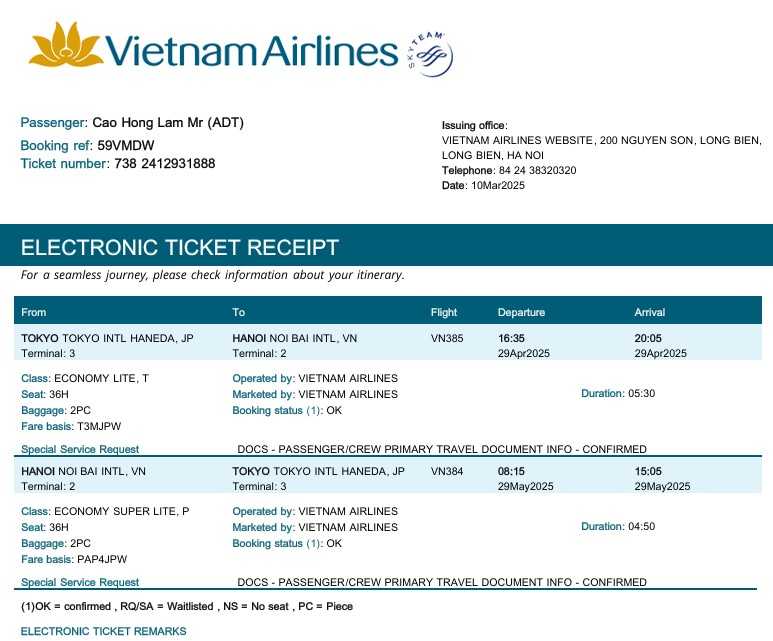The height and width of the screenshot is (641, 773).
Task: Click the Flight column header
Action: 443,312
